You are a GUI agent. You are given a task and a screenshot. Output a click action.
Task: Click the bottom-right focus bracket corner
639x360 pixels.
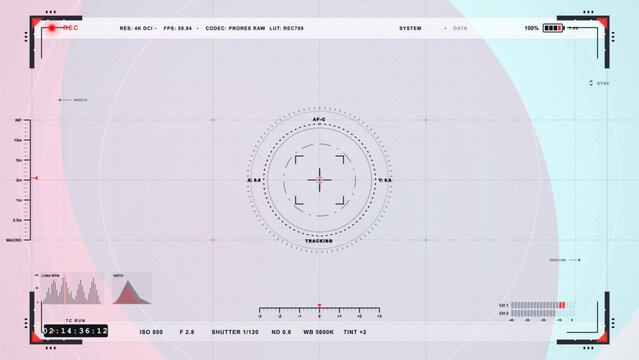(x=340, y=201)
